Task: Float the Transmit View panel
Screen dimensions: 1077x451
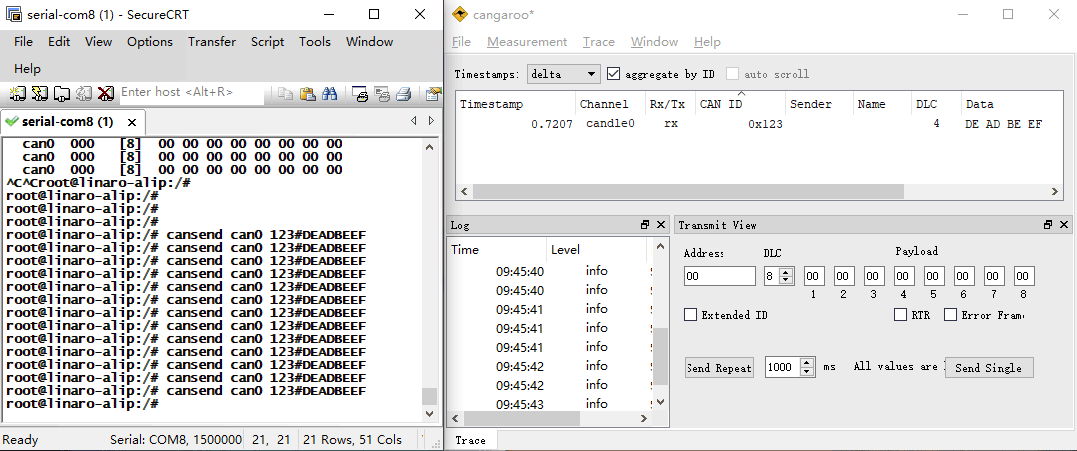Action: pyautogui.click(x=1048, y=224)
